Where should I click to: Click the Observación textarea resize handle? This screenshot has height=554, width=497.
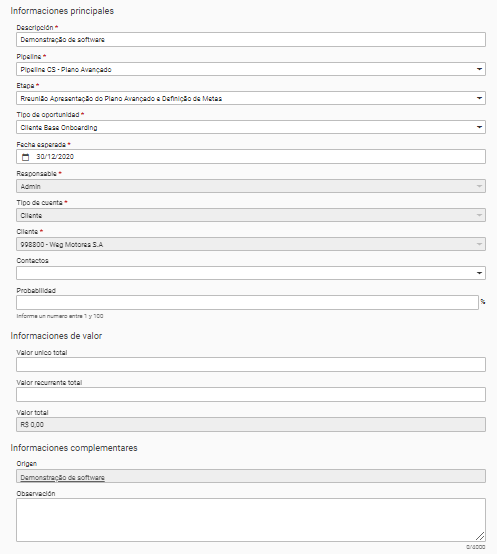click(x=480, y=536)
